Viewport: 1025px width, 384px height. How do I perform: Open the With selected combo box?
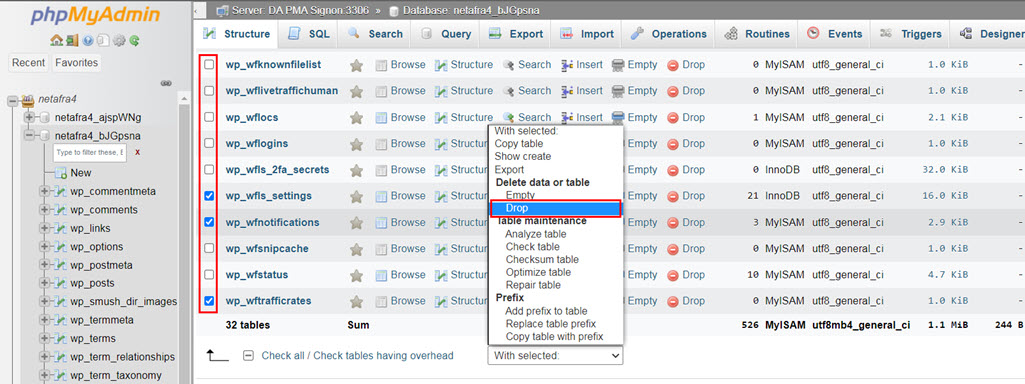click(x=555, y=355)
